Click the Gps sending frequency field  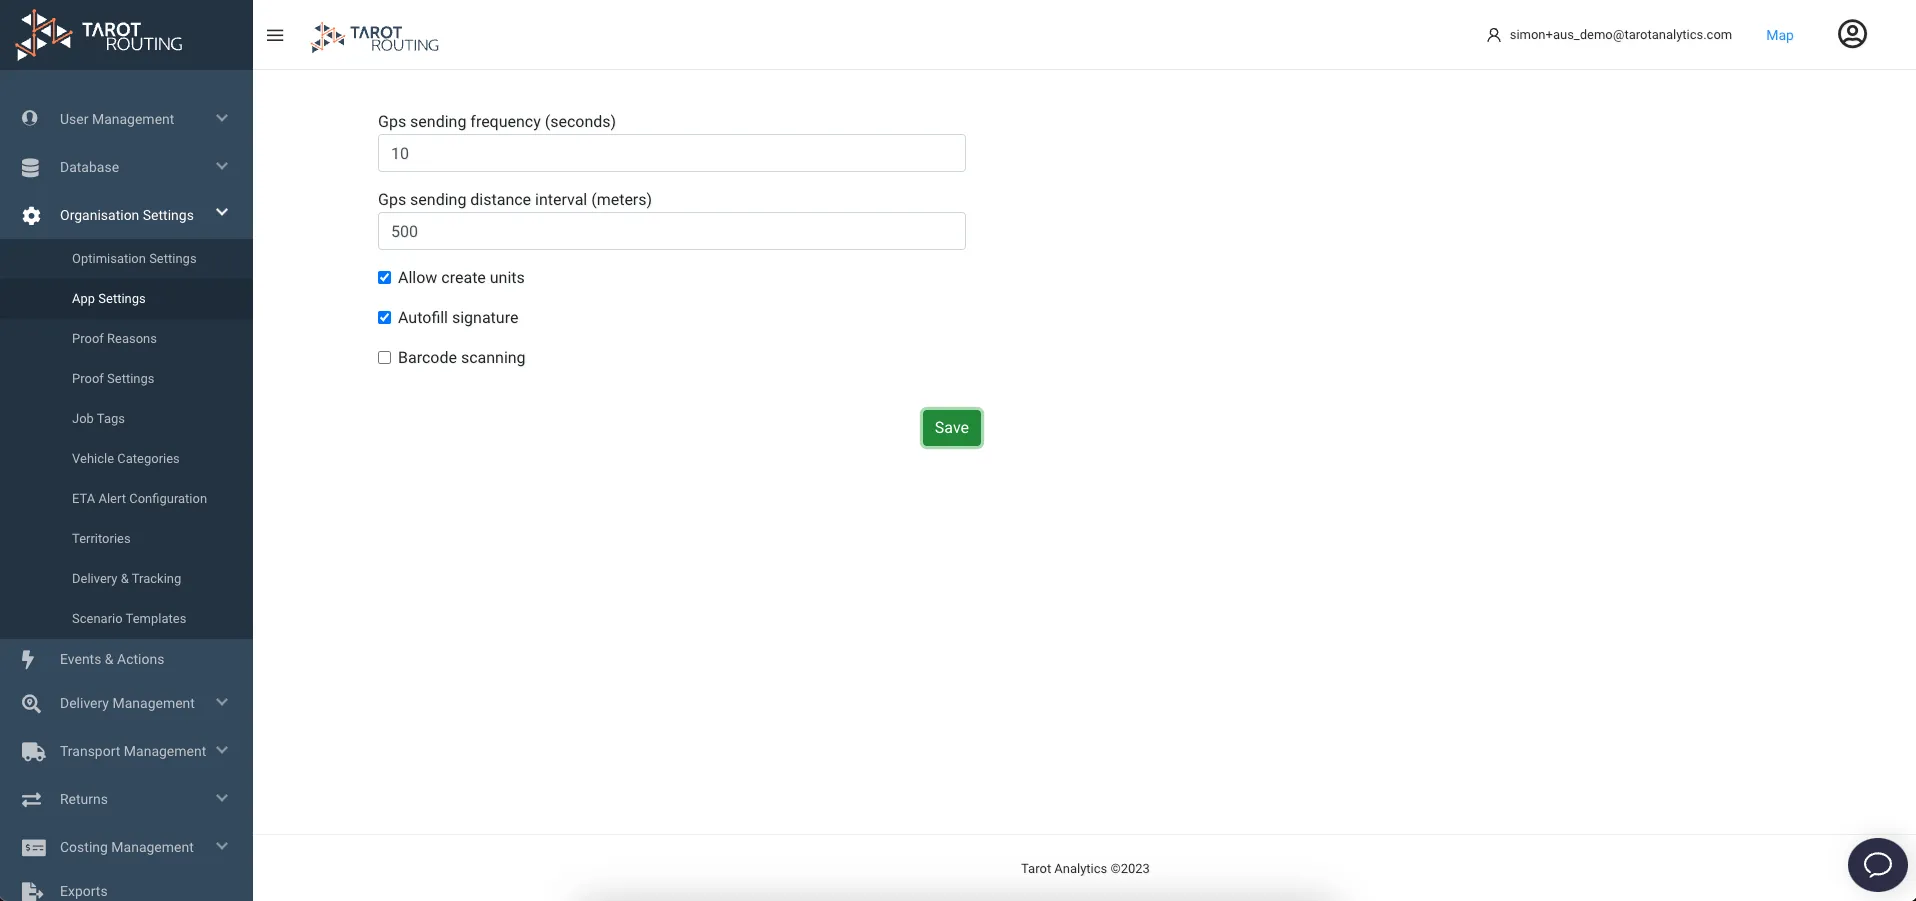(672, 153)
